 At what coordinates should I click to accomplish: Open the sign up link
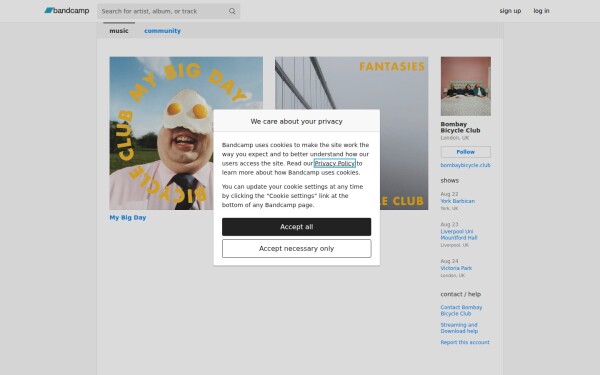(x=510, y=11)
